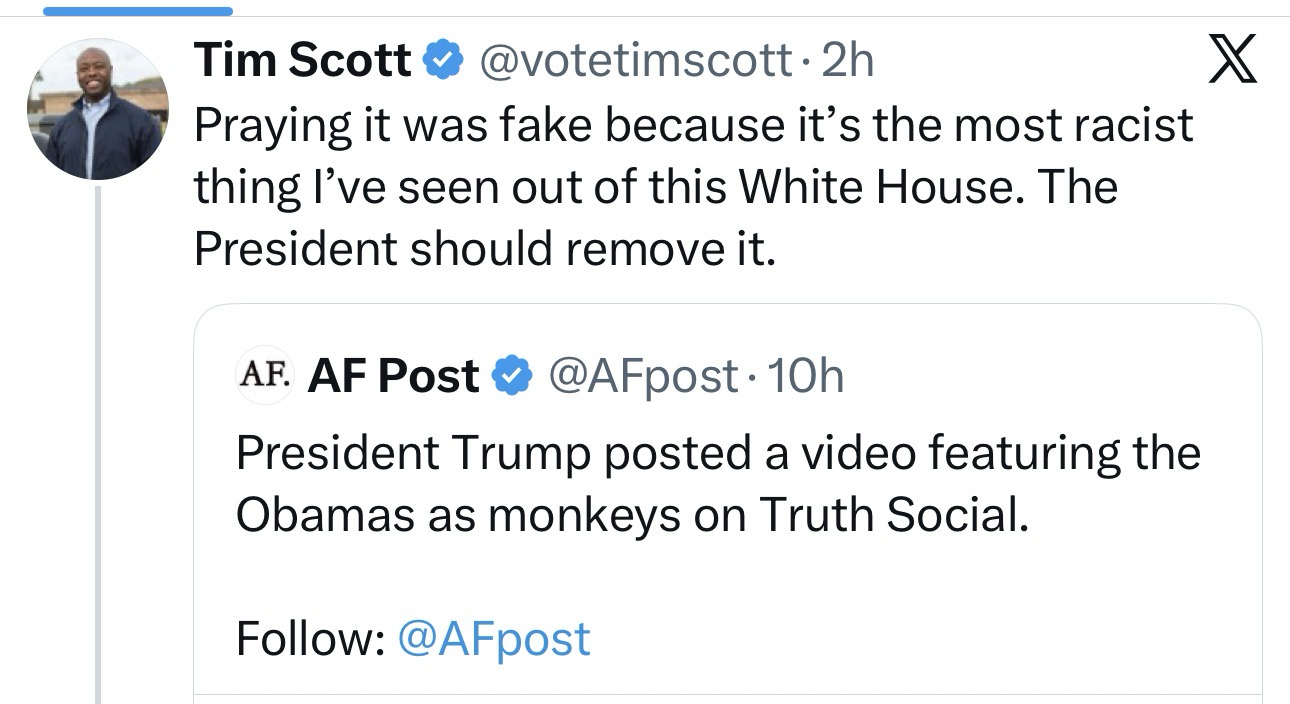Image resolution: width=1290 pixels, height=704 pixels.
Task: Open Tim Scott's tweet text beginning "Praying"
Action: pos(693,125)
